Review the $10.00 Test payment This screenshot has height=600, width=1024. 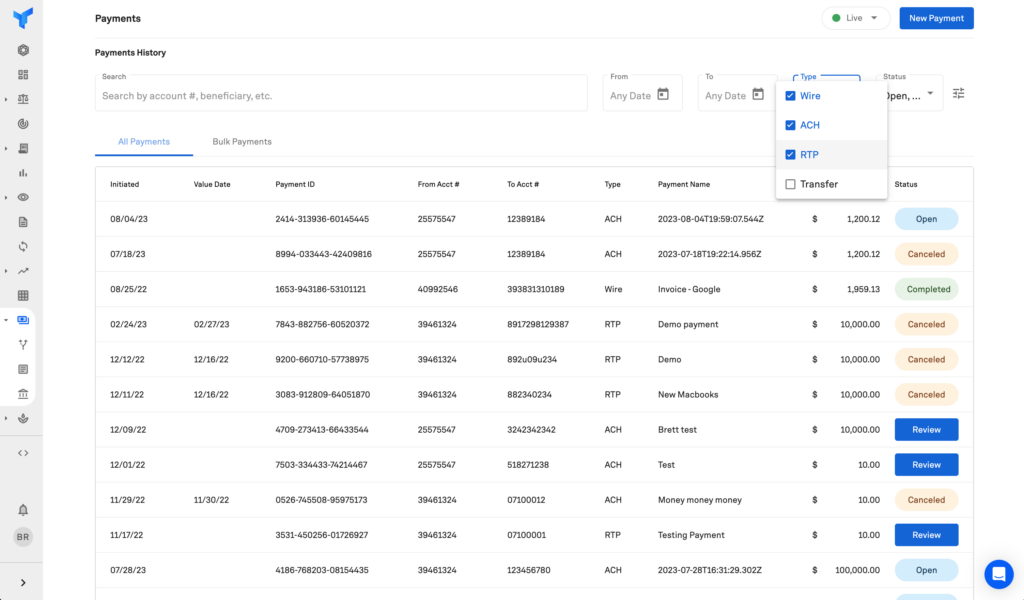pyautogui.click(x=926, y=465)
